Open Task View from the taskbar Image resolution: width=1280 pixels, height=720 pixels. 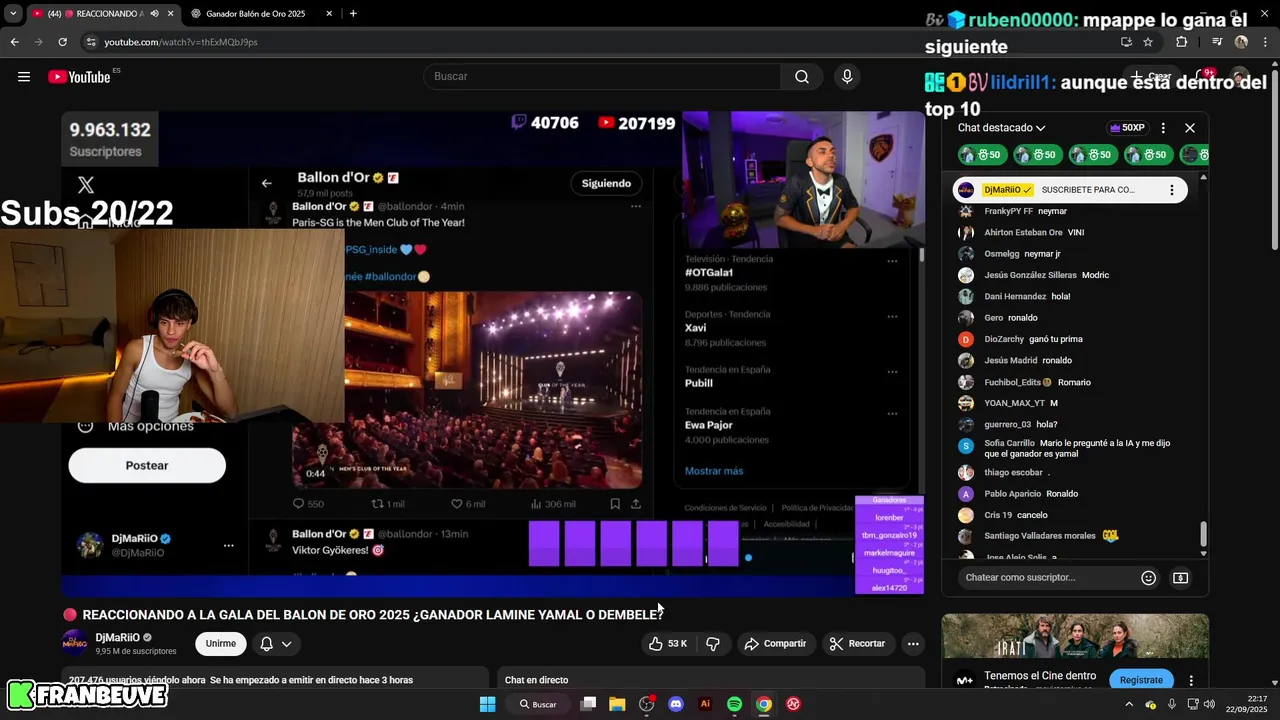pos(588,704)
